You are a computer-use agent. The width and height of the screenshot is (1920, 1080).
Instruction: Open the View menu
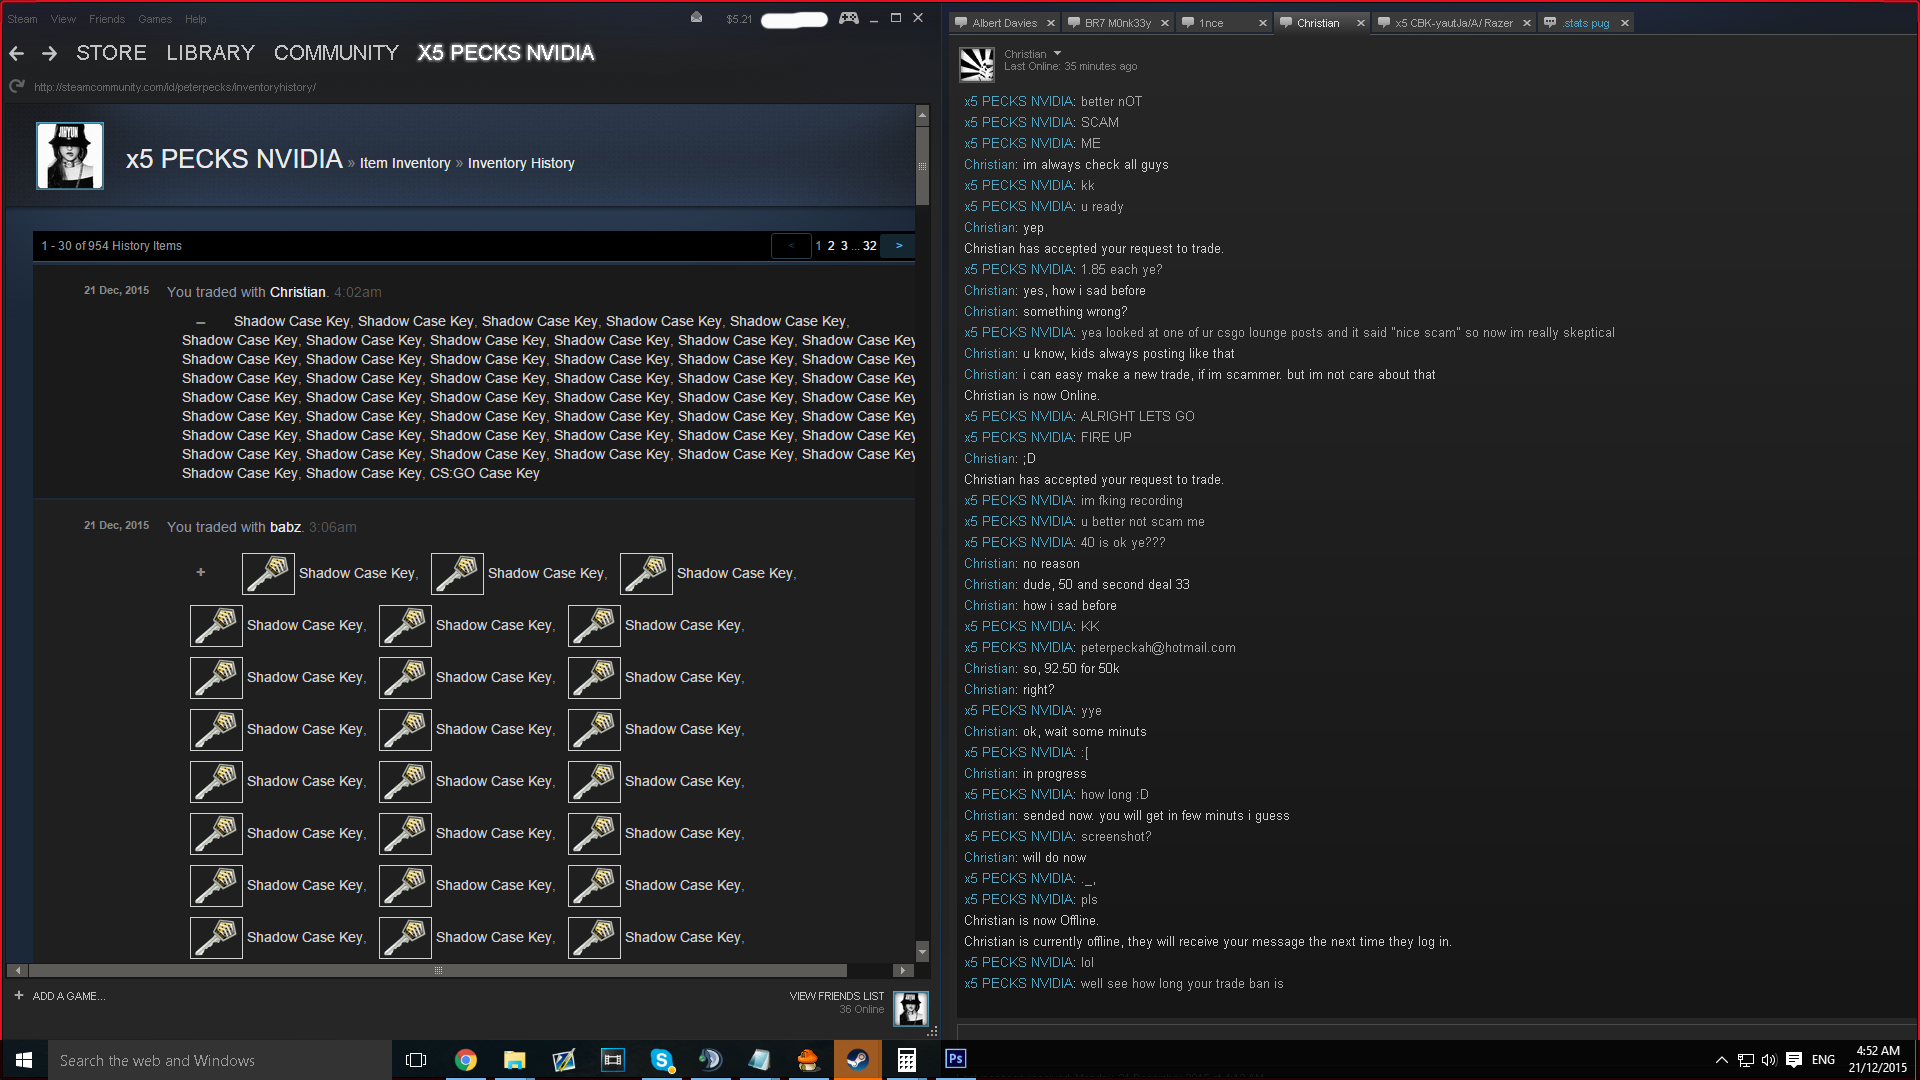63,19
